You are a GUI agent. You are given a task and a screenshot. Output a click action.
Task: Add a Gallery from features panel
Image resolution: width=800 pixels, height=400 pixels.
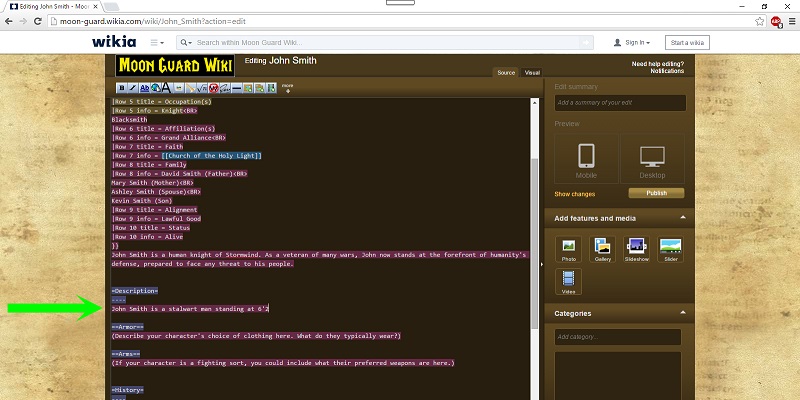[x=603, y=249]
